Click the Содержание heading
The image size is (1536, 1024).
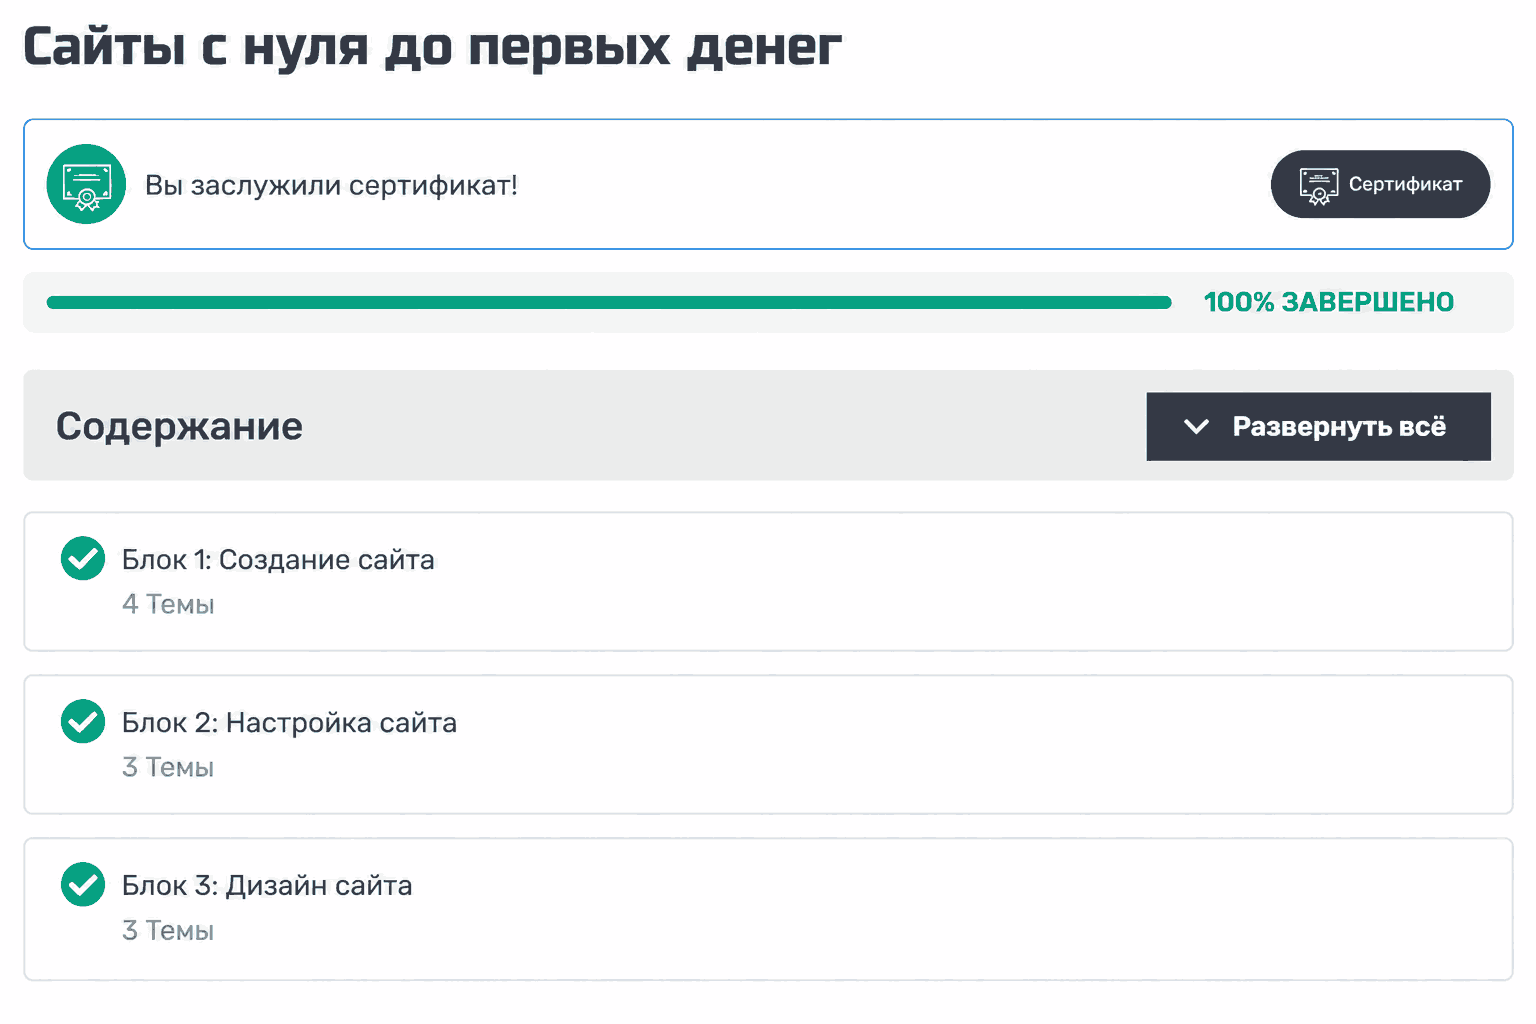pos(179,426)
